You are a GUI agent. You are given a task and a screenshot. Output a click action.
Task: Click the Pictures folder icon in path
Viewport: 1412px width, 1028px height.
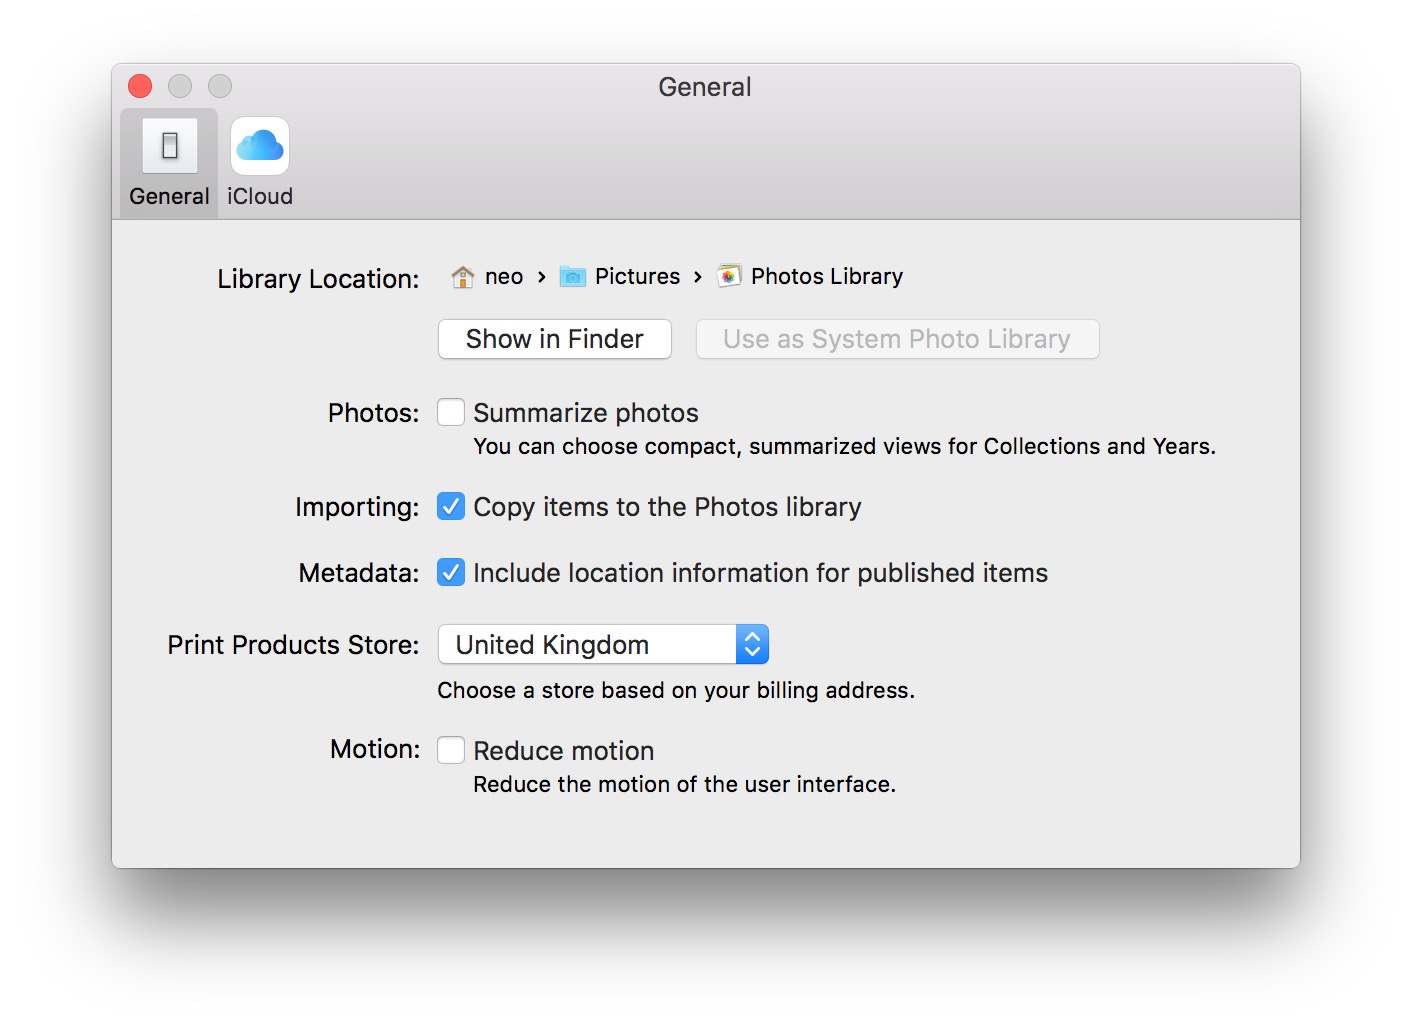coord(572,277)
